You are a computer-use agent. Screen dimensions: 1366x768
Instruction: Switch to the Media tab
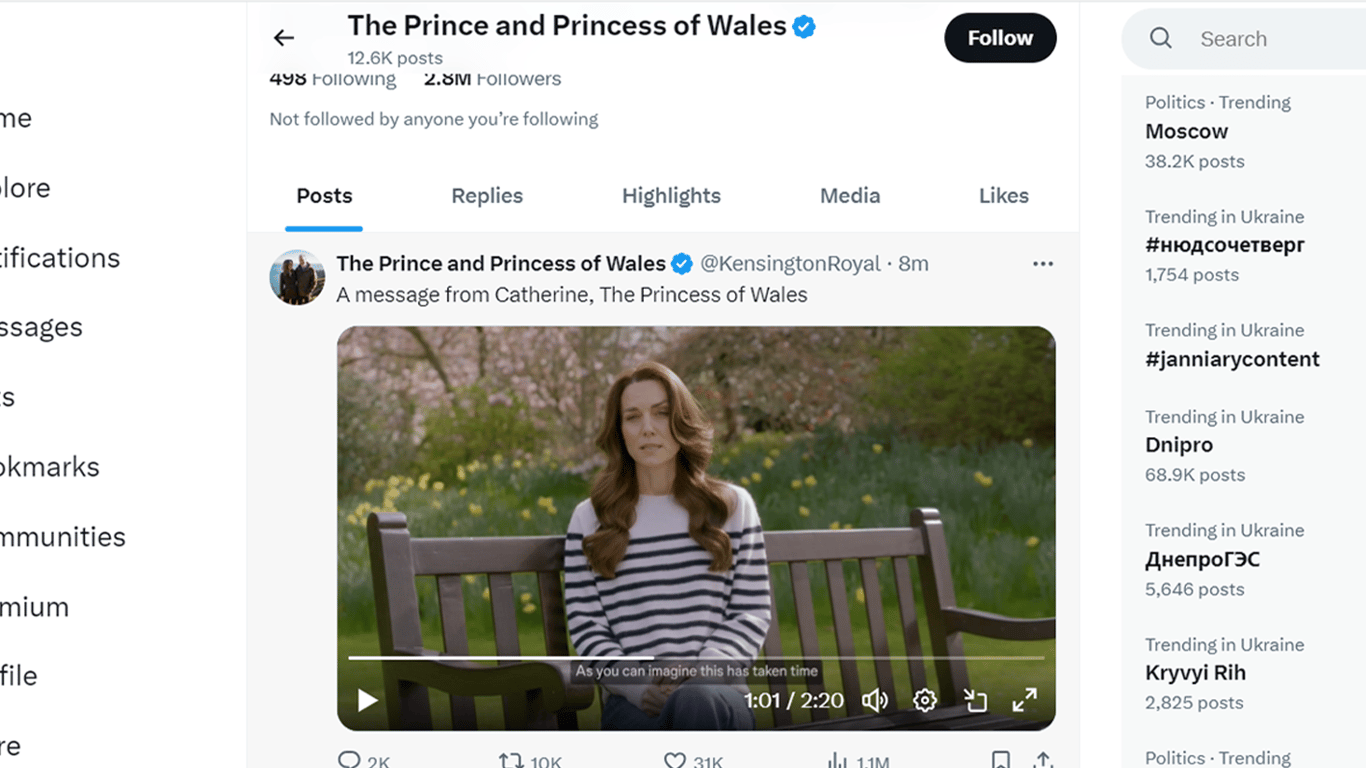point(849,195)
